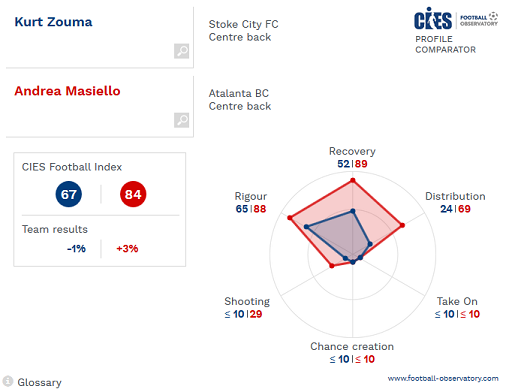The image size is (506, 392).
Task: Visit the www.football-observatory.com link
Action: click(443, 378)
